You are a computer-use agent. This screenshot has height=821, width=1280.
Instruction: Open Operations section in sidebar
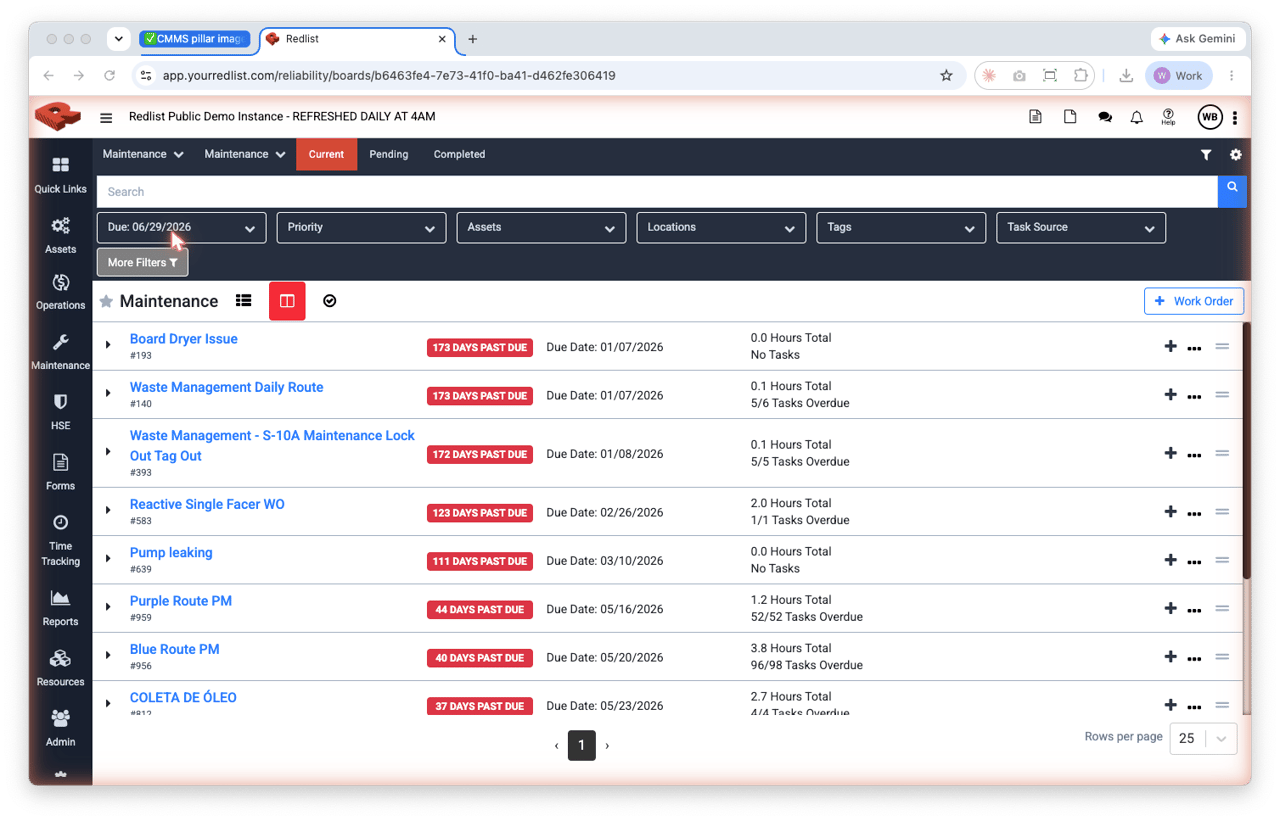(x=60, y=291)
